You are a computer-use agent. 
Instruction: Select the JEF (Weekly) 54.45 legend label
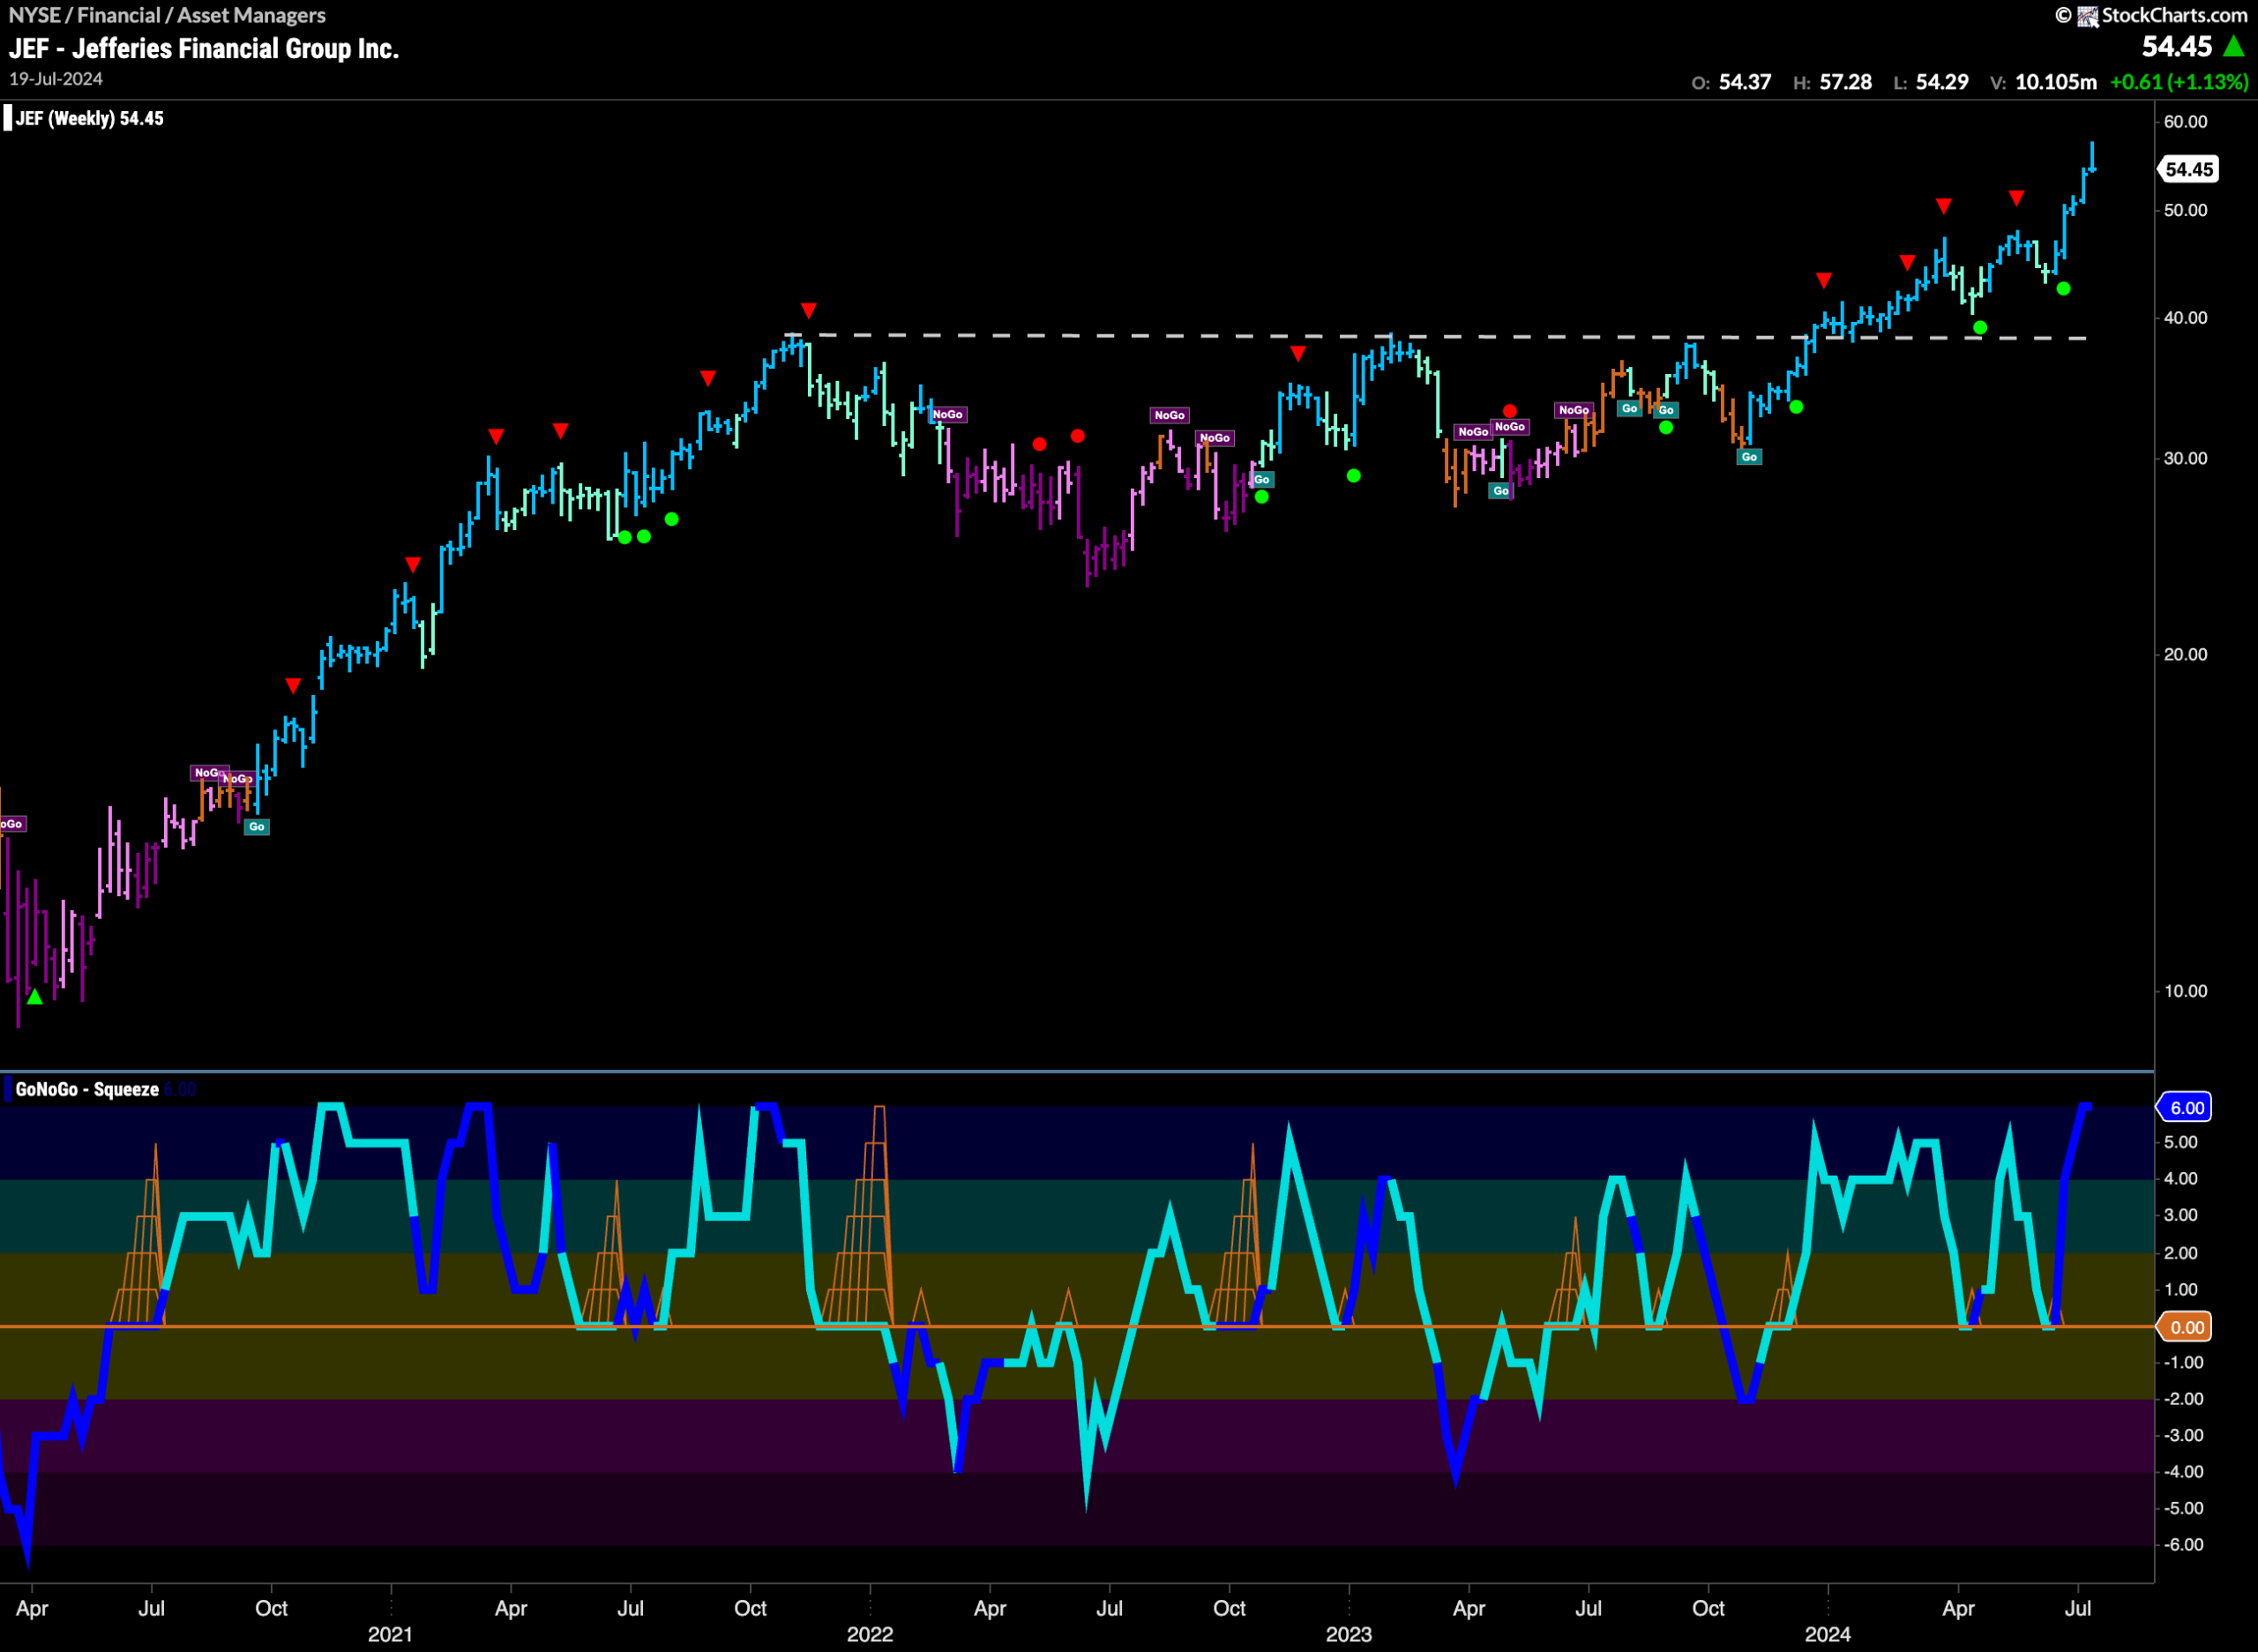click(89, 118)
